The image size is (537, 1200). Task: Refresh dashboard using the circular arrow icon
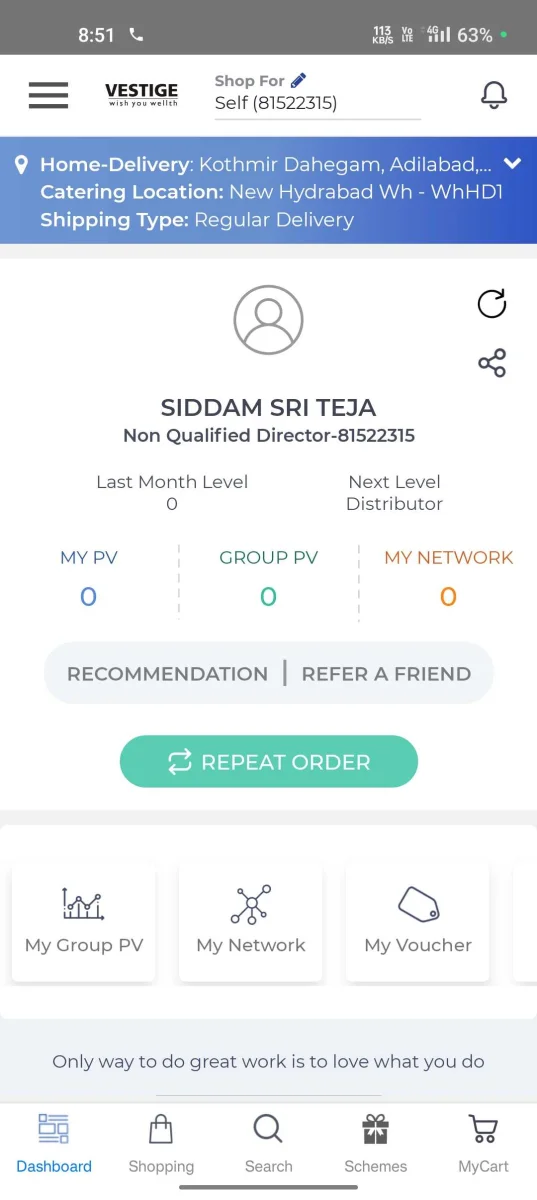pos(492,303)
